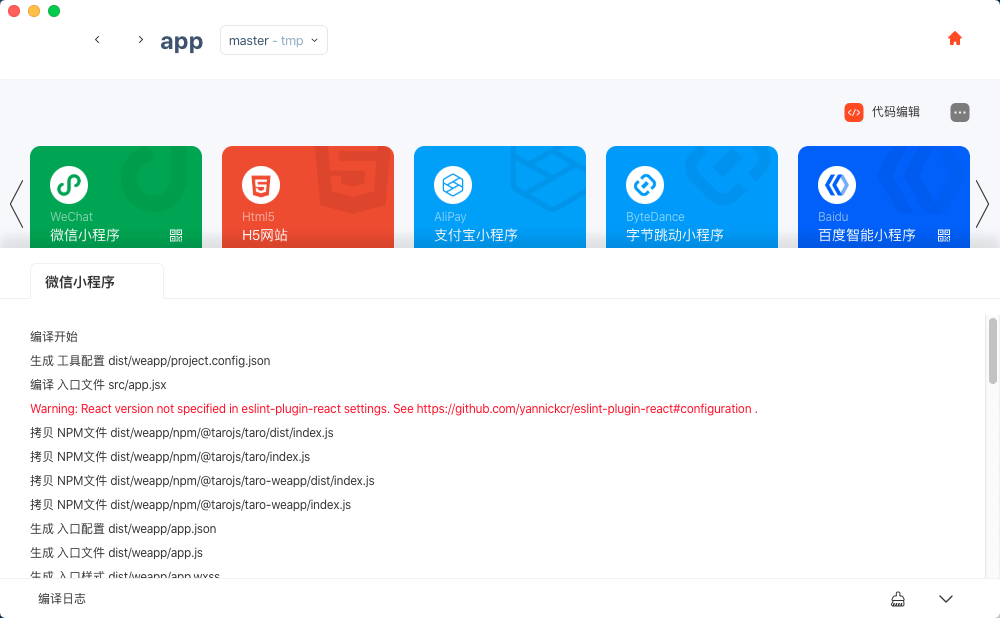Go to the home page icon
The image size is (1000, 618).
[x=954, y=38]
